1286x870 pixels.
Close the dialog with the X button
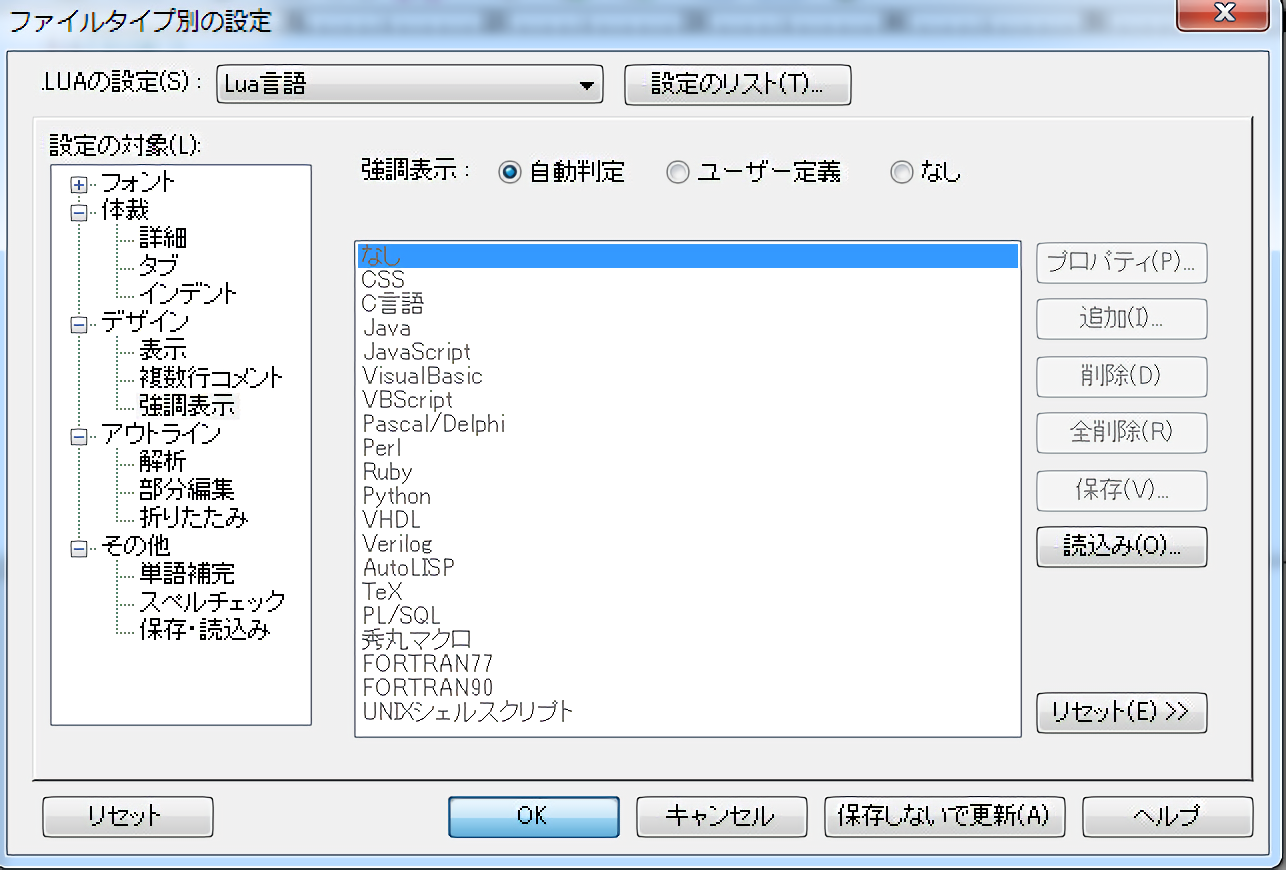point(1224,12)
